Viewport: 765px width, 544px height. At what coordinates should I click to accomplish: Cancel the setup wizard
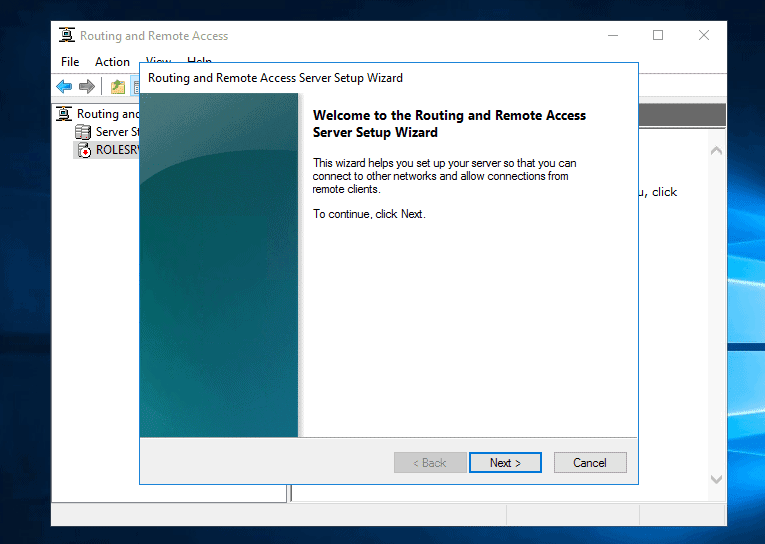point(590,463)
